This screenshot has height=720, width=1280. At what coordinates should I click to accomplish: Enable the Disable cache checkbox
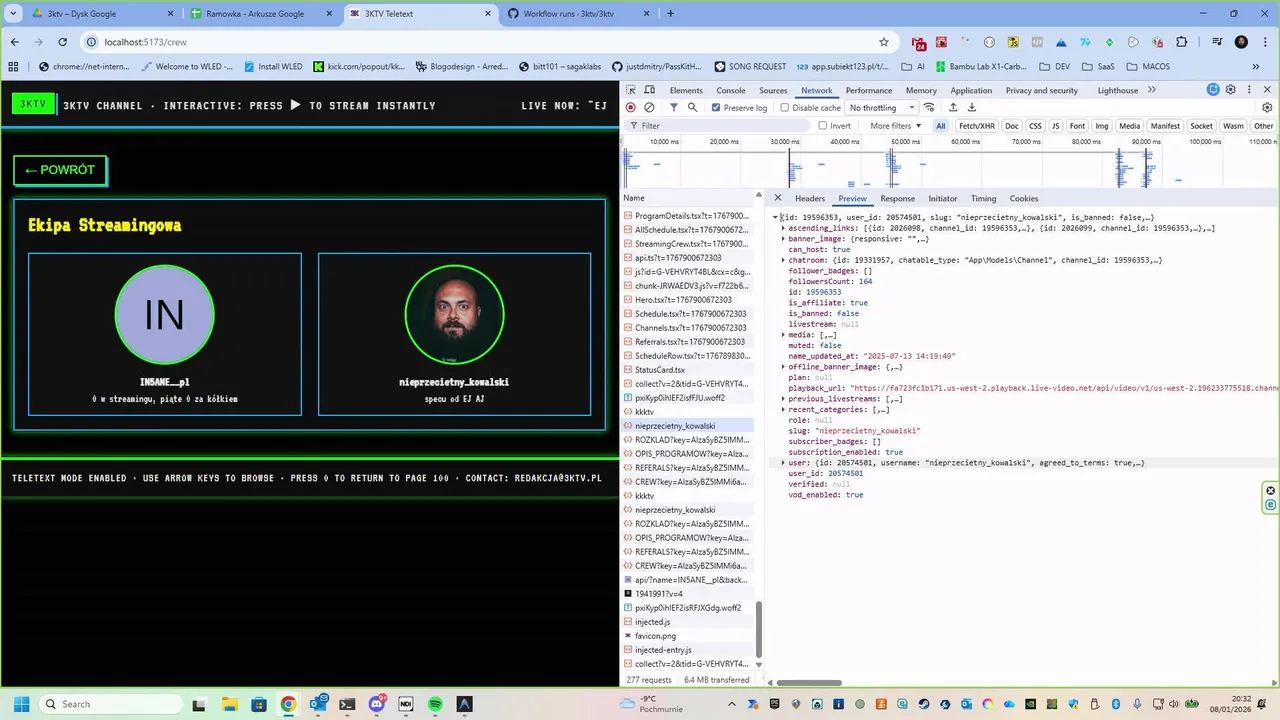tap(785, 107)
